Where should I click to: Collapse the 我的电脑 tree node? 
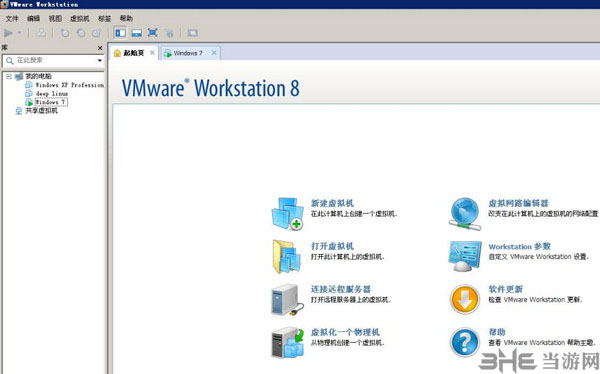click(8, 77)
